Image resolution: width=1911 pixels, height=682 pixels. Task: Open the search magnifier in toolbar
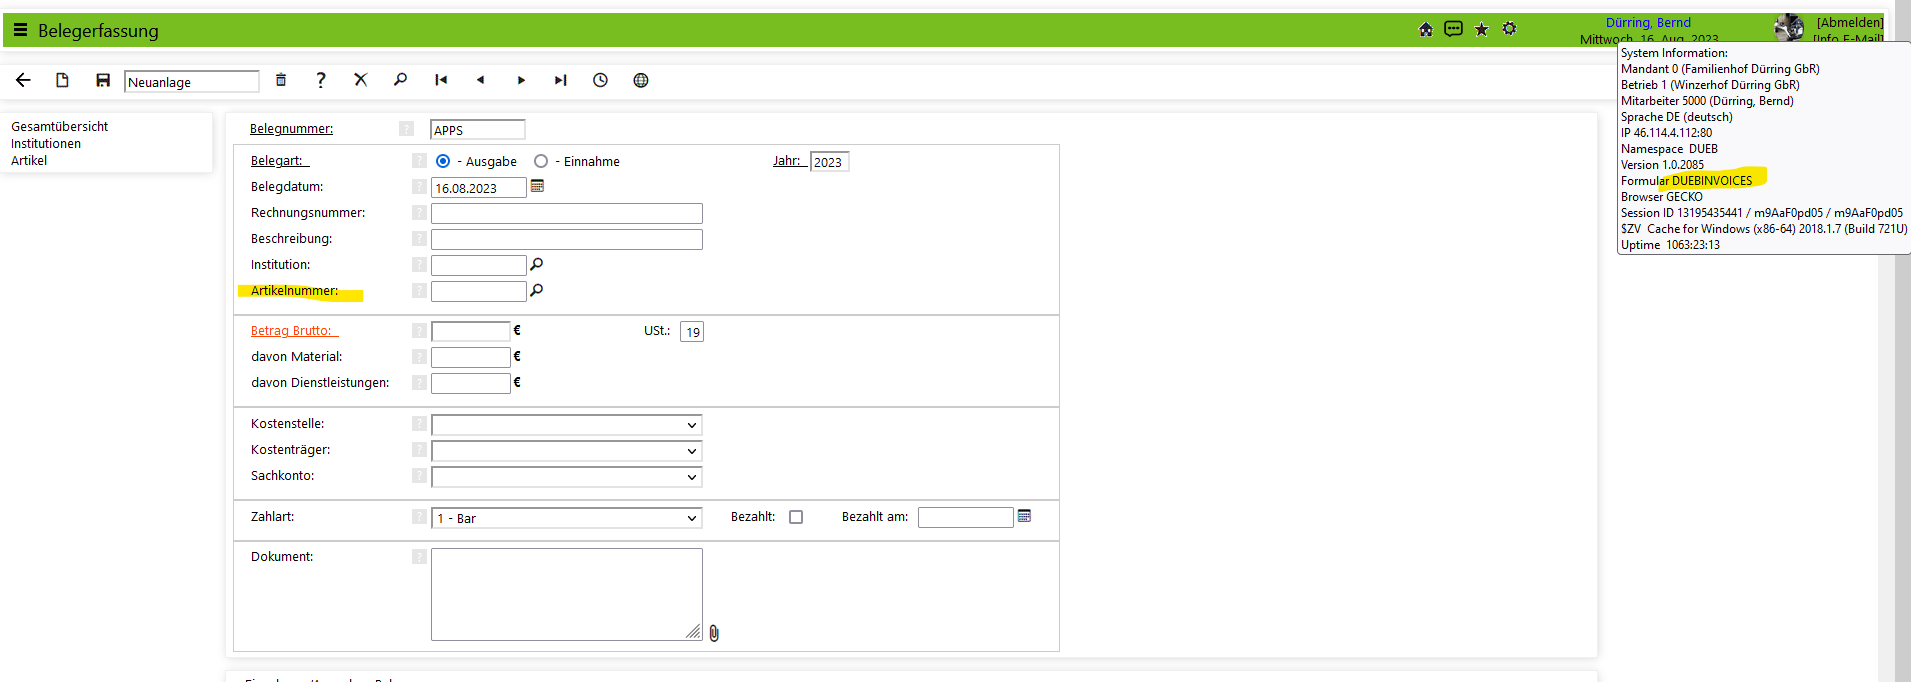coord(400,80)
